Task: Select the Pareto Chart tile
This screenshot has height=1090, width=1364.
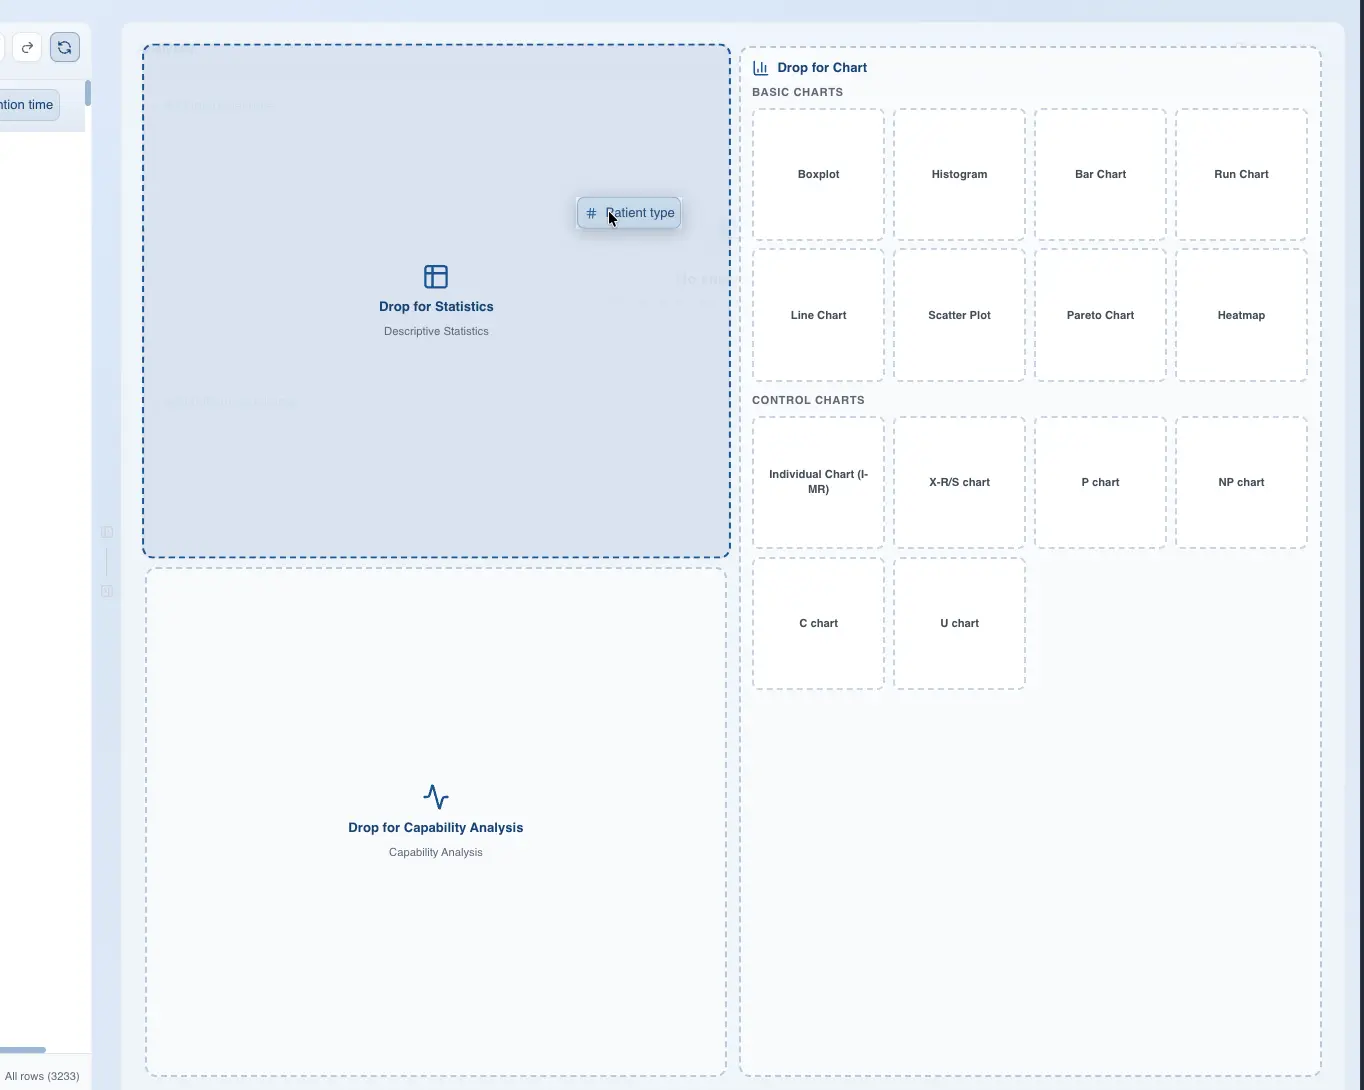Action: [1099, 315]
